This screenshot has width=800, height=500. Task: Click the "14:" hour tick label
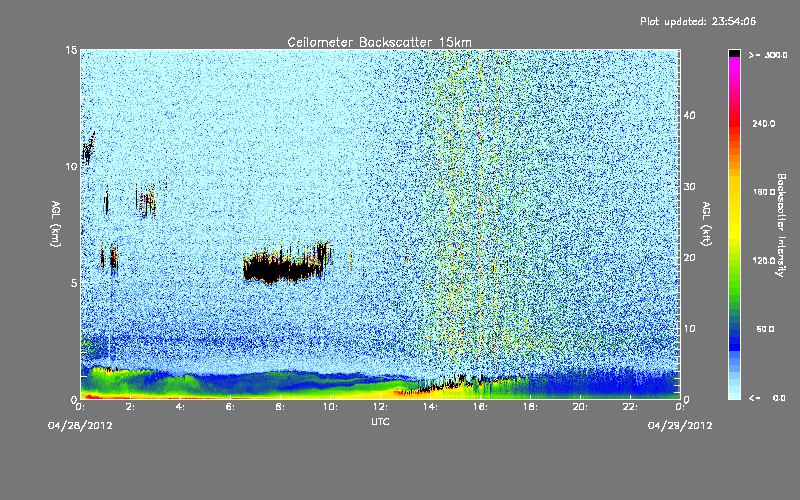(x=430, y=407)
